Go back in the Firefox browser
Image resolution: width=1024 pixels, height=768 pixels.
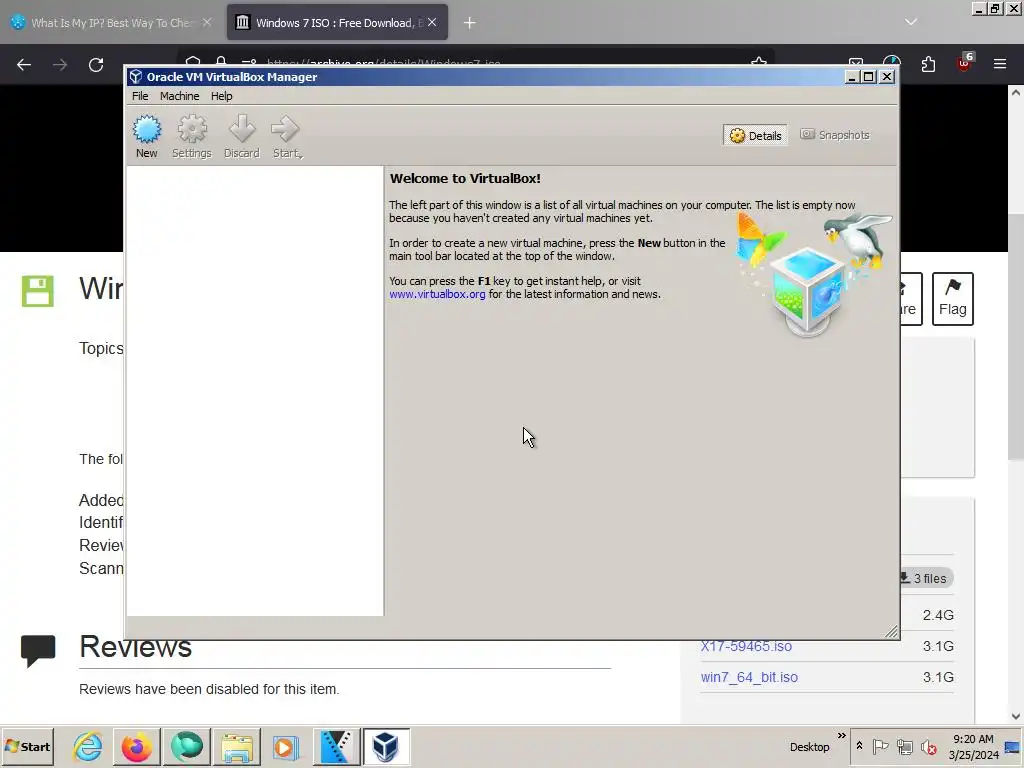[x=24, y=65]
